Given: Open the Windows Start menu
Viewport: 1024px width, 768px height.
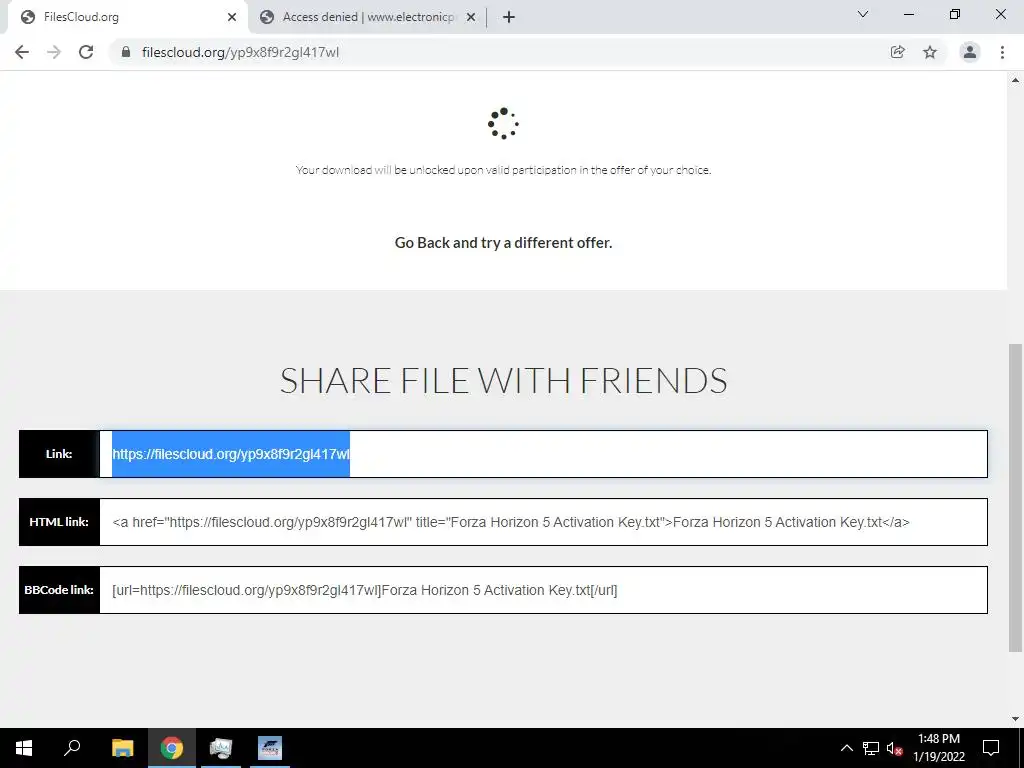Looking at the screenshot, I should pos(24,748).
